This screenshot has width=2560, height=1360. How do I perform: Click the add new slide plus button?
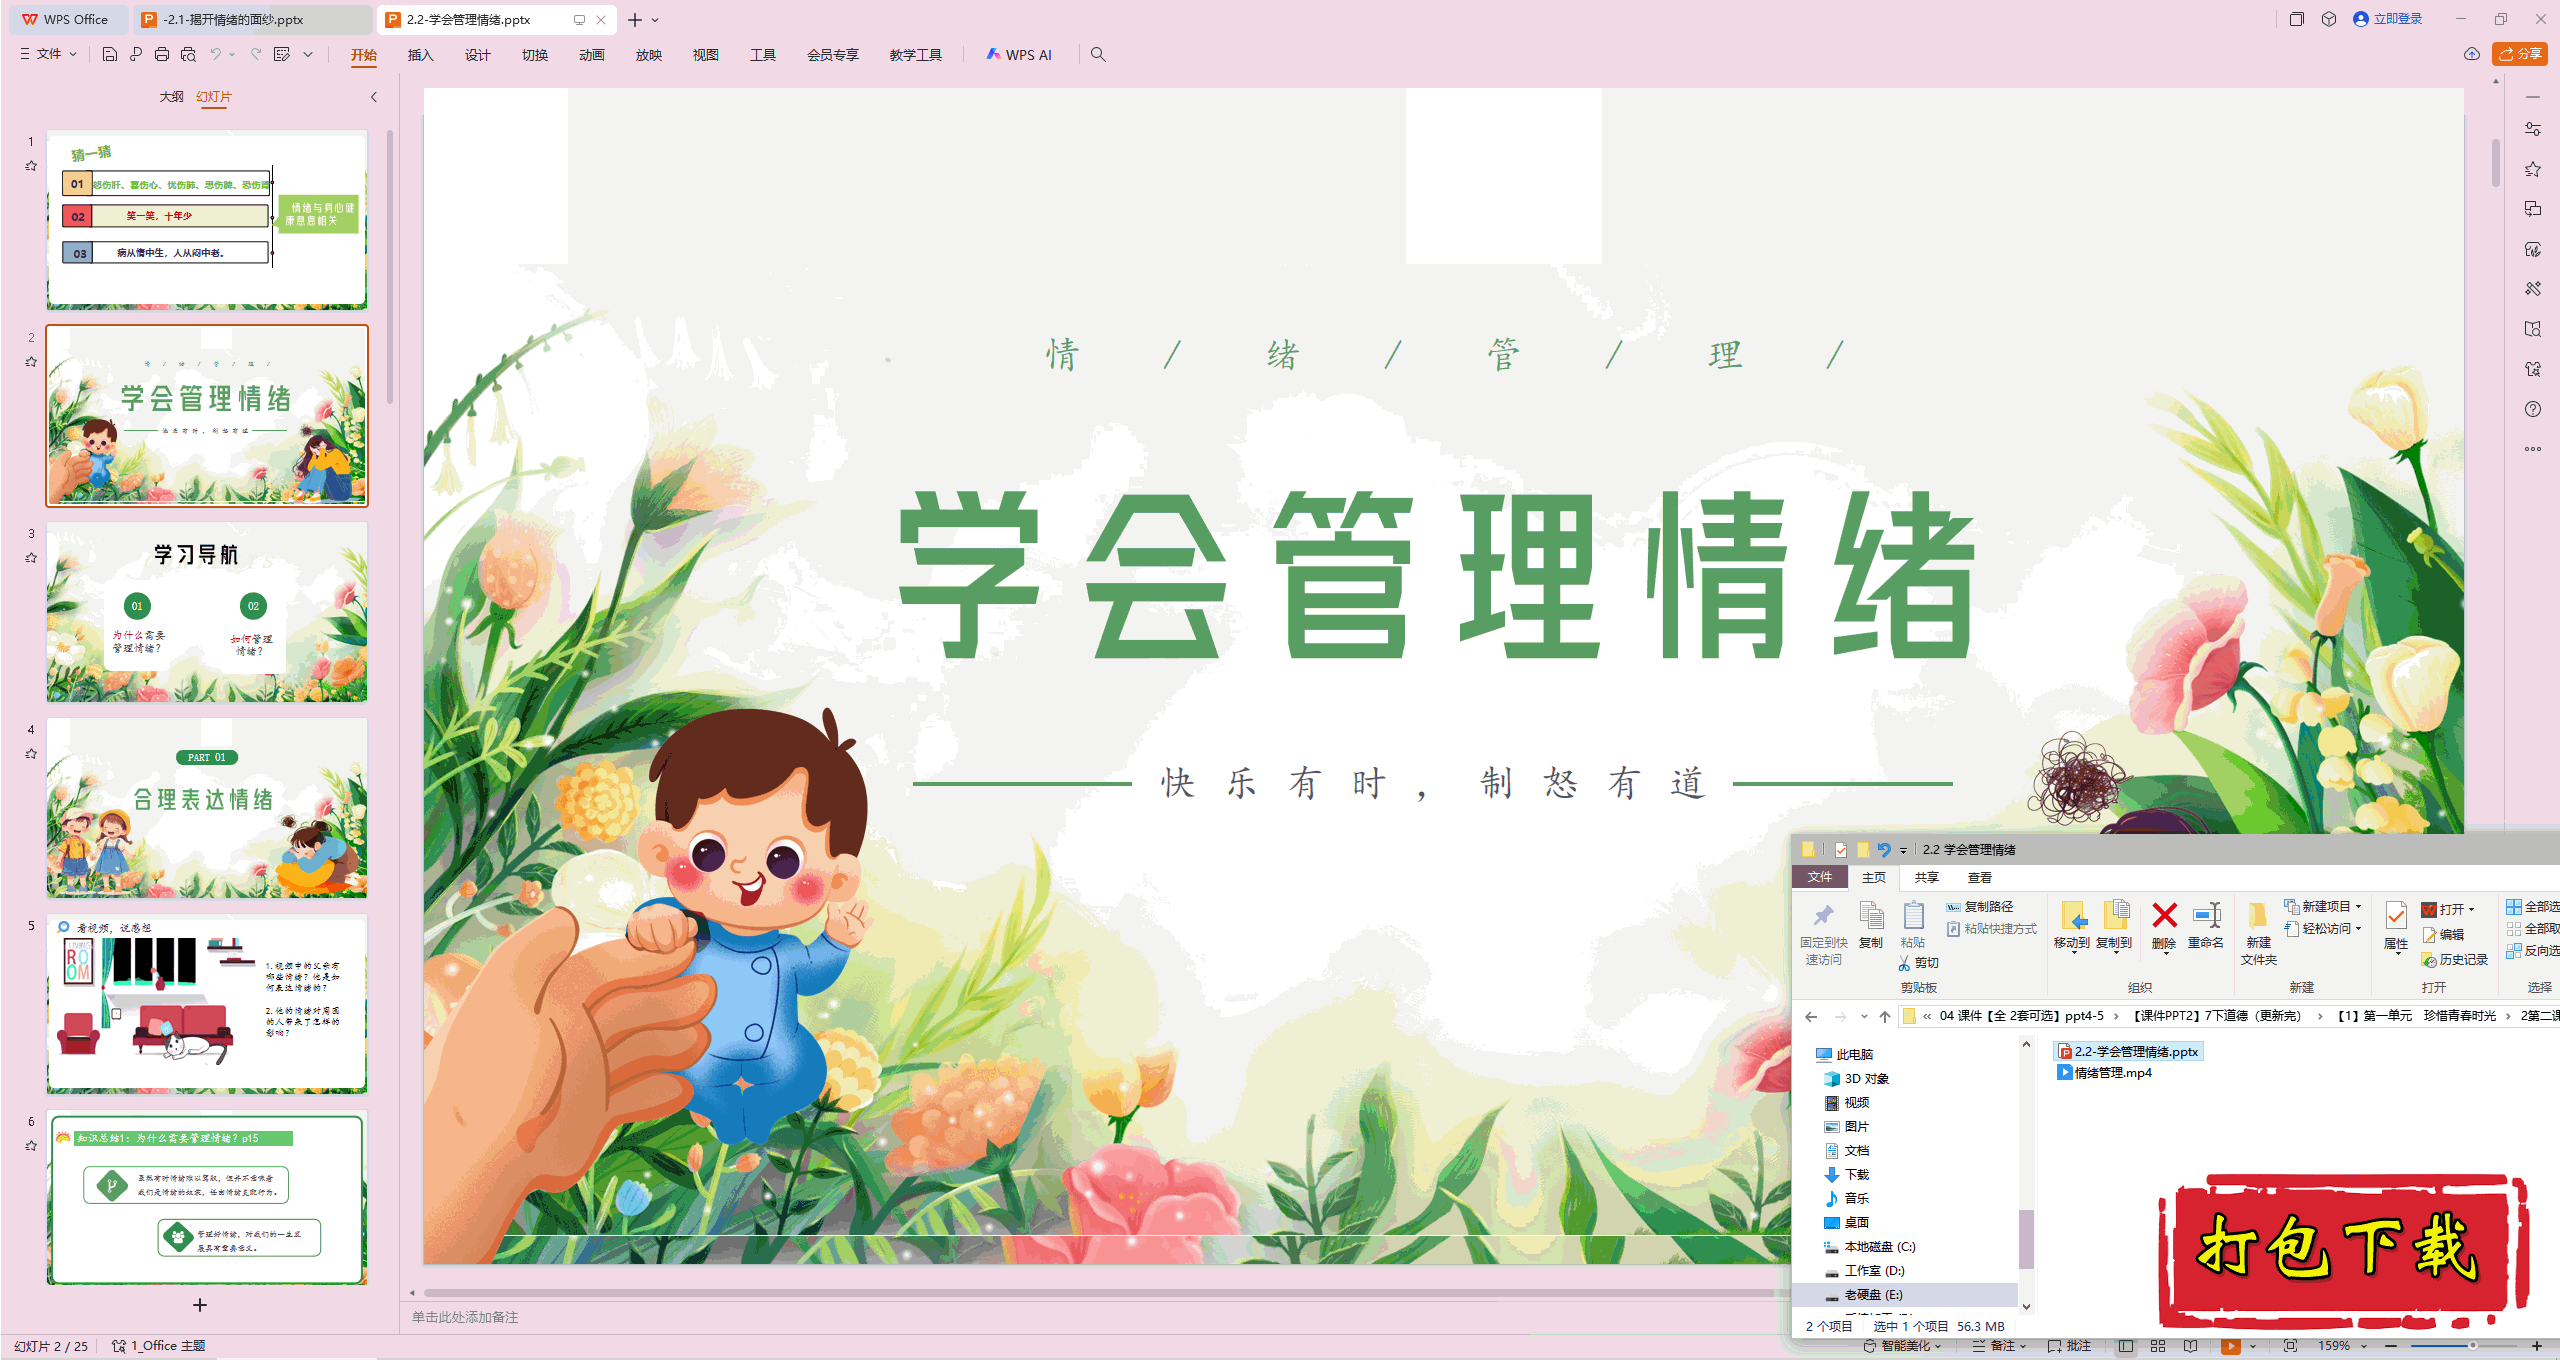coord(199,1305)
